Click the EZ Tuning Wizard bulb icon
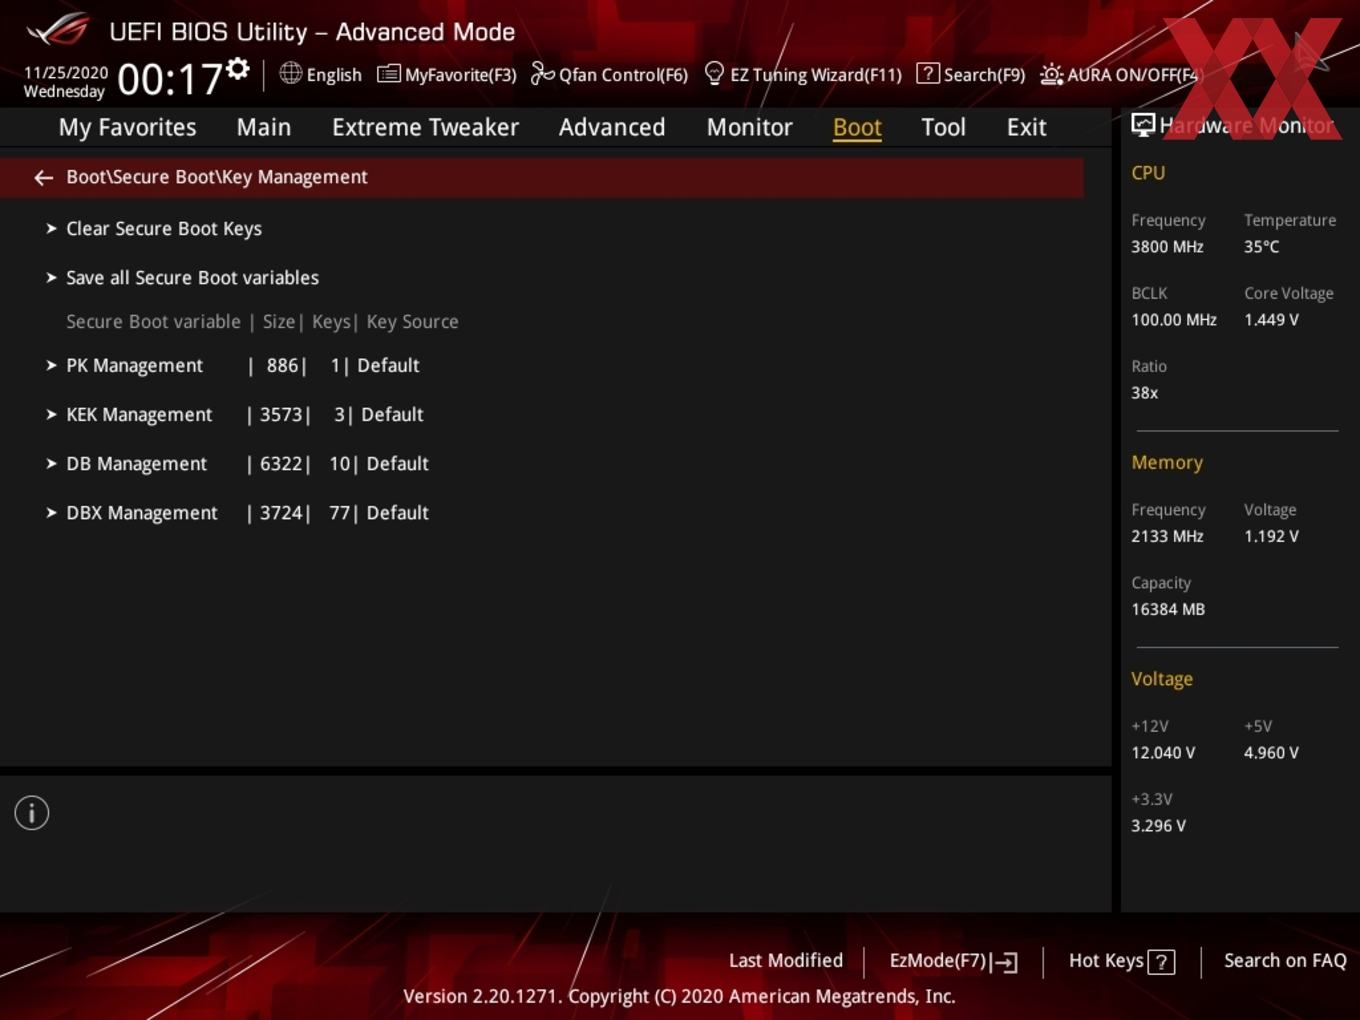Image resolution: width=1360 pixels, height=1020 pixels. click(x=714, y=73)
